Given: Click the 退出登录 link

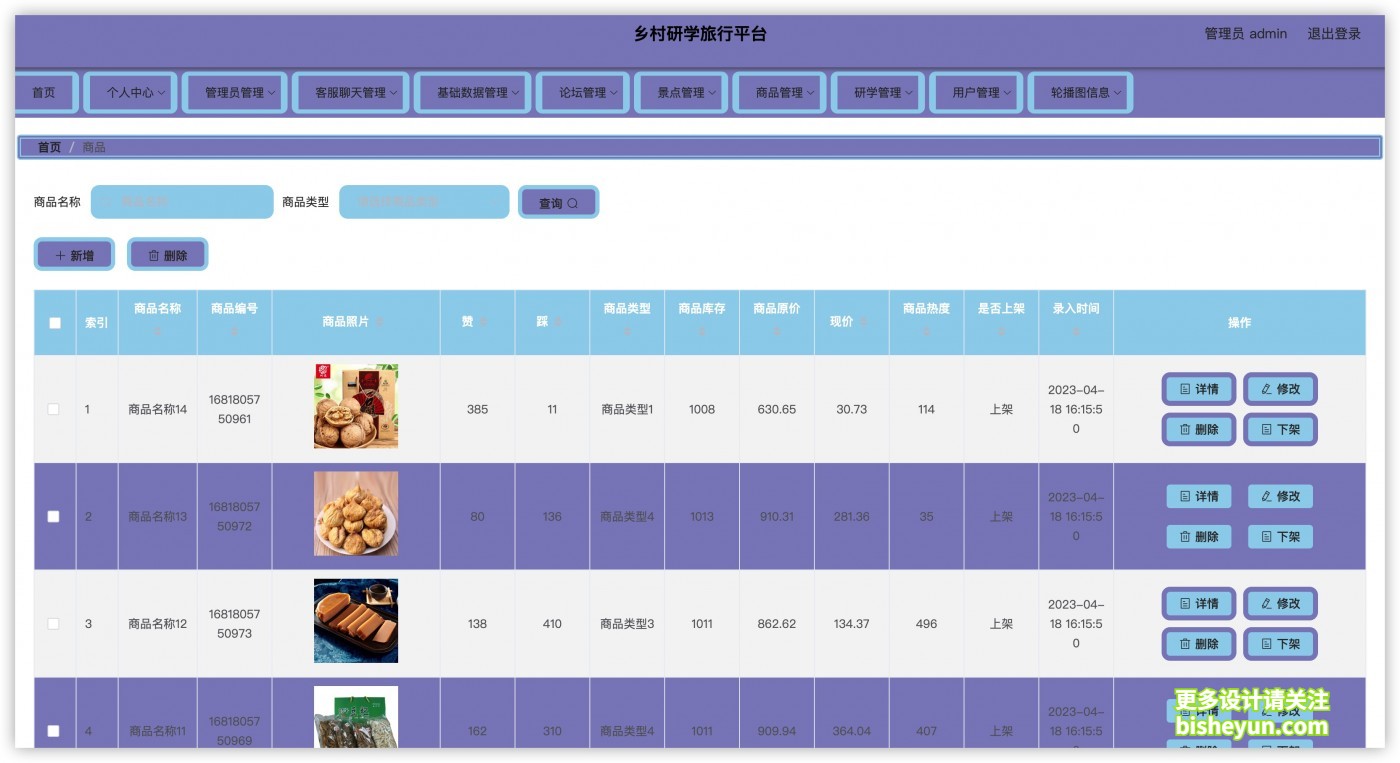Looking at the screenshot, I should coord(1334,34).
